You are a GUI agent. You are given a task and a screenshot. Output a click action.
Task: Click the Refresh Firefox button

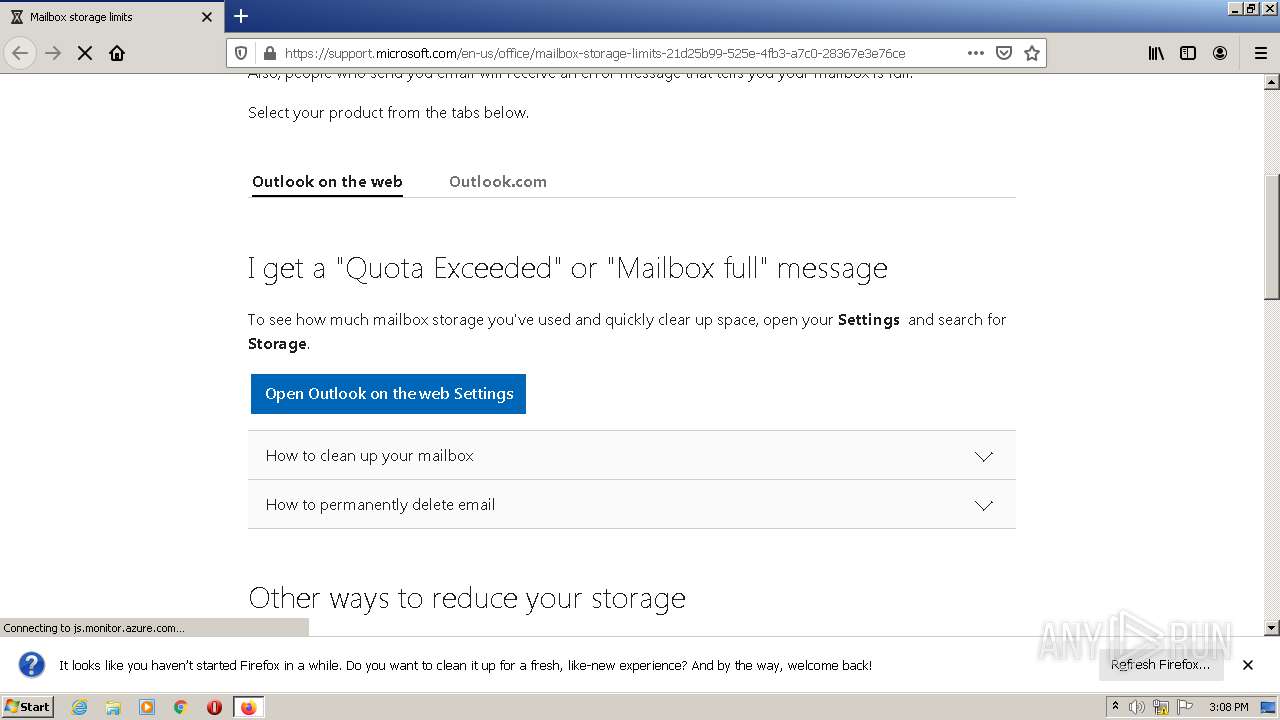1160,665
